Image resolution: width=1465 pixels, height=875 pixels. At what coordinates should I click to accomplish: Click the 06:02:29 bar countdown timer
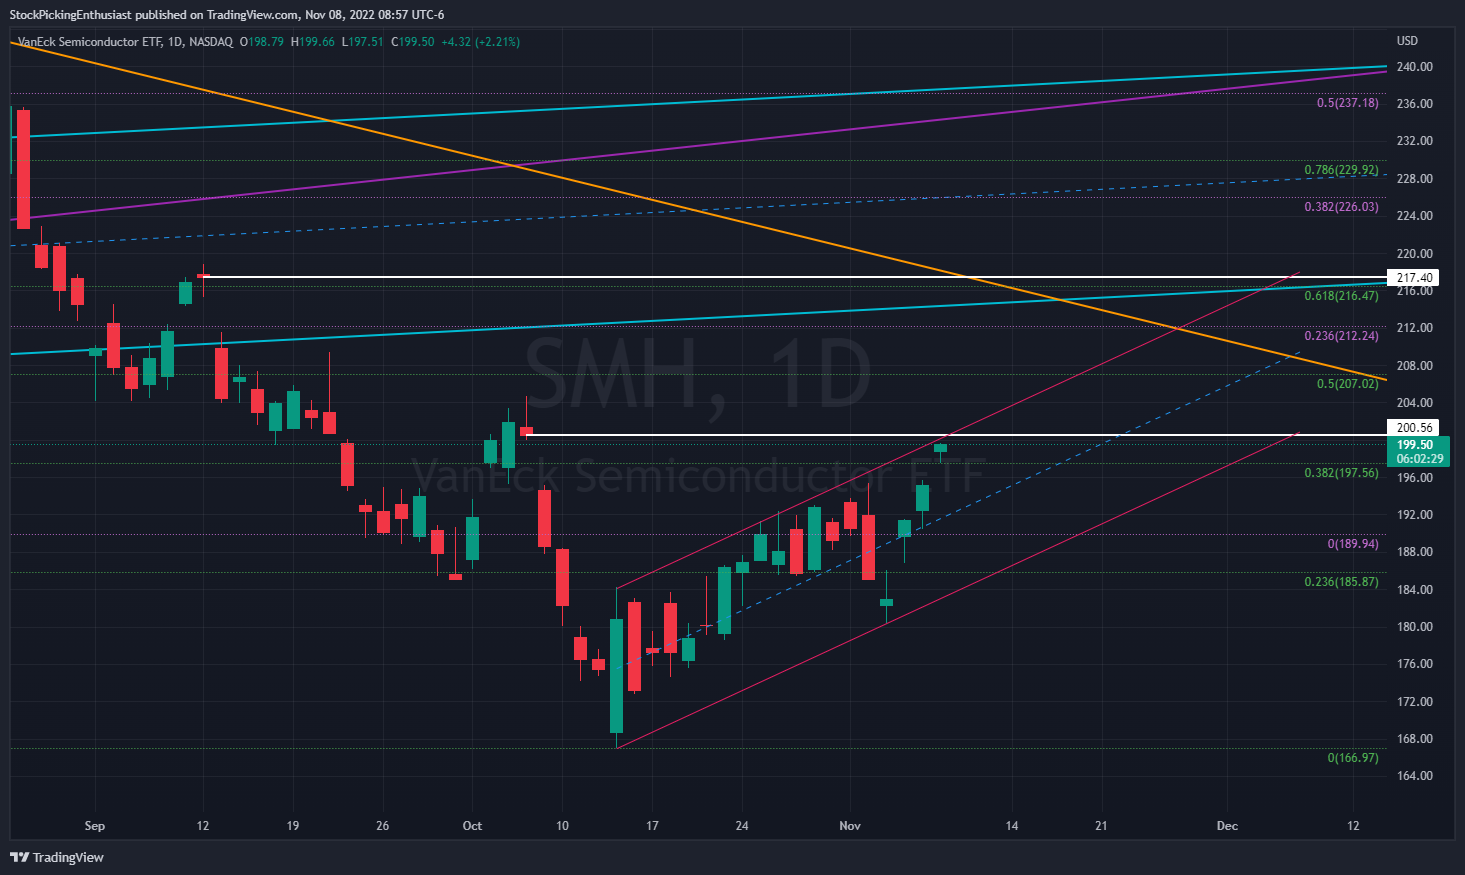tap(1419, 459)
